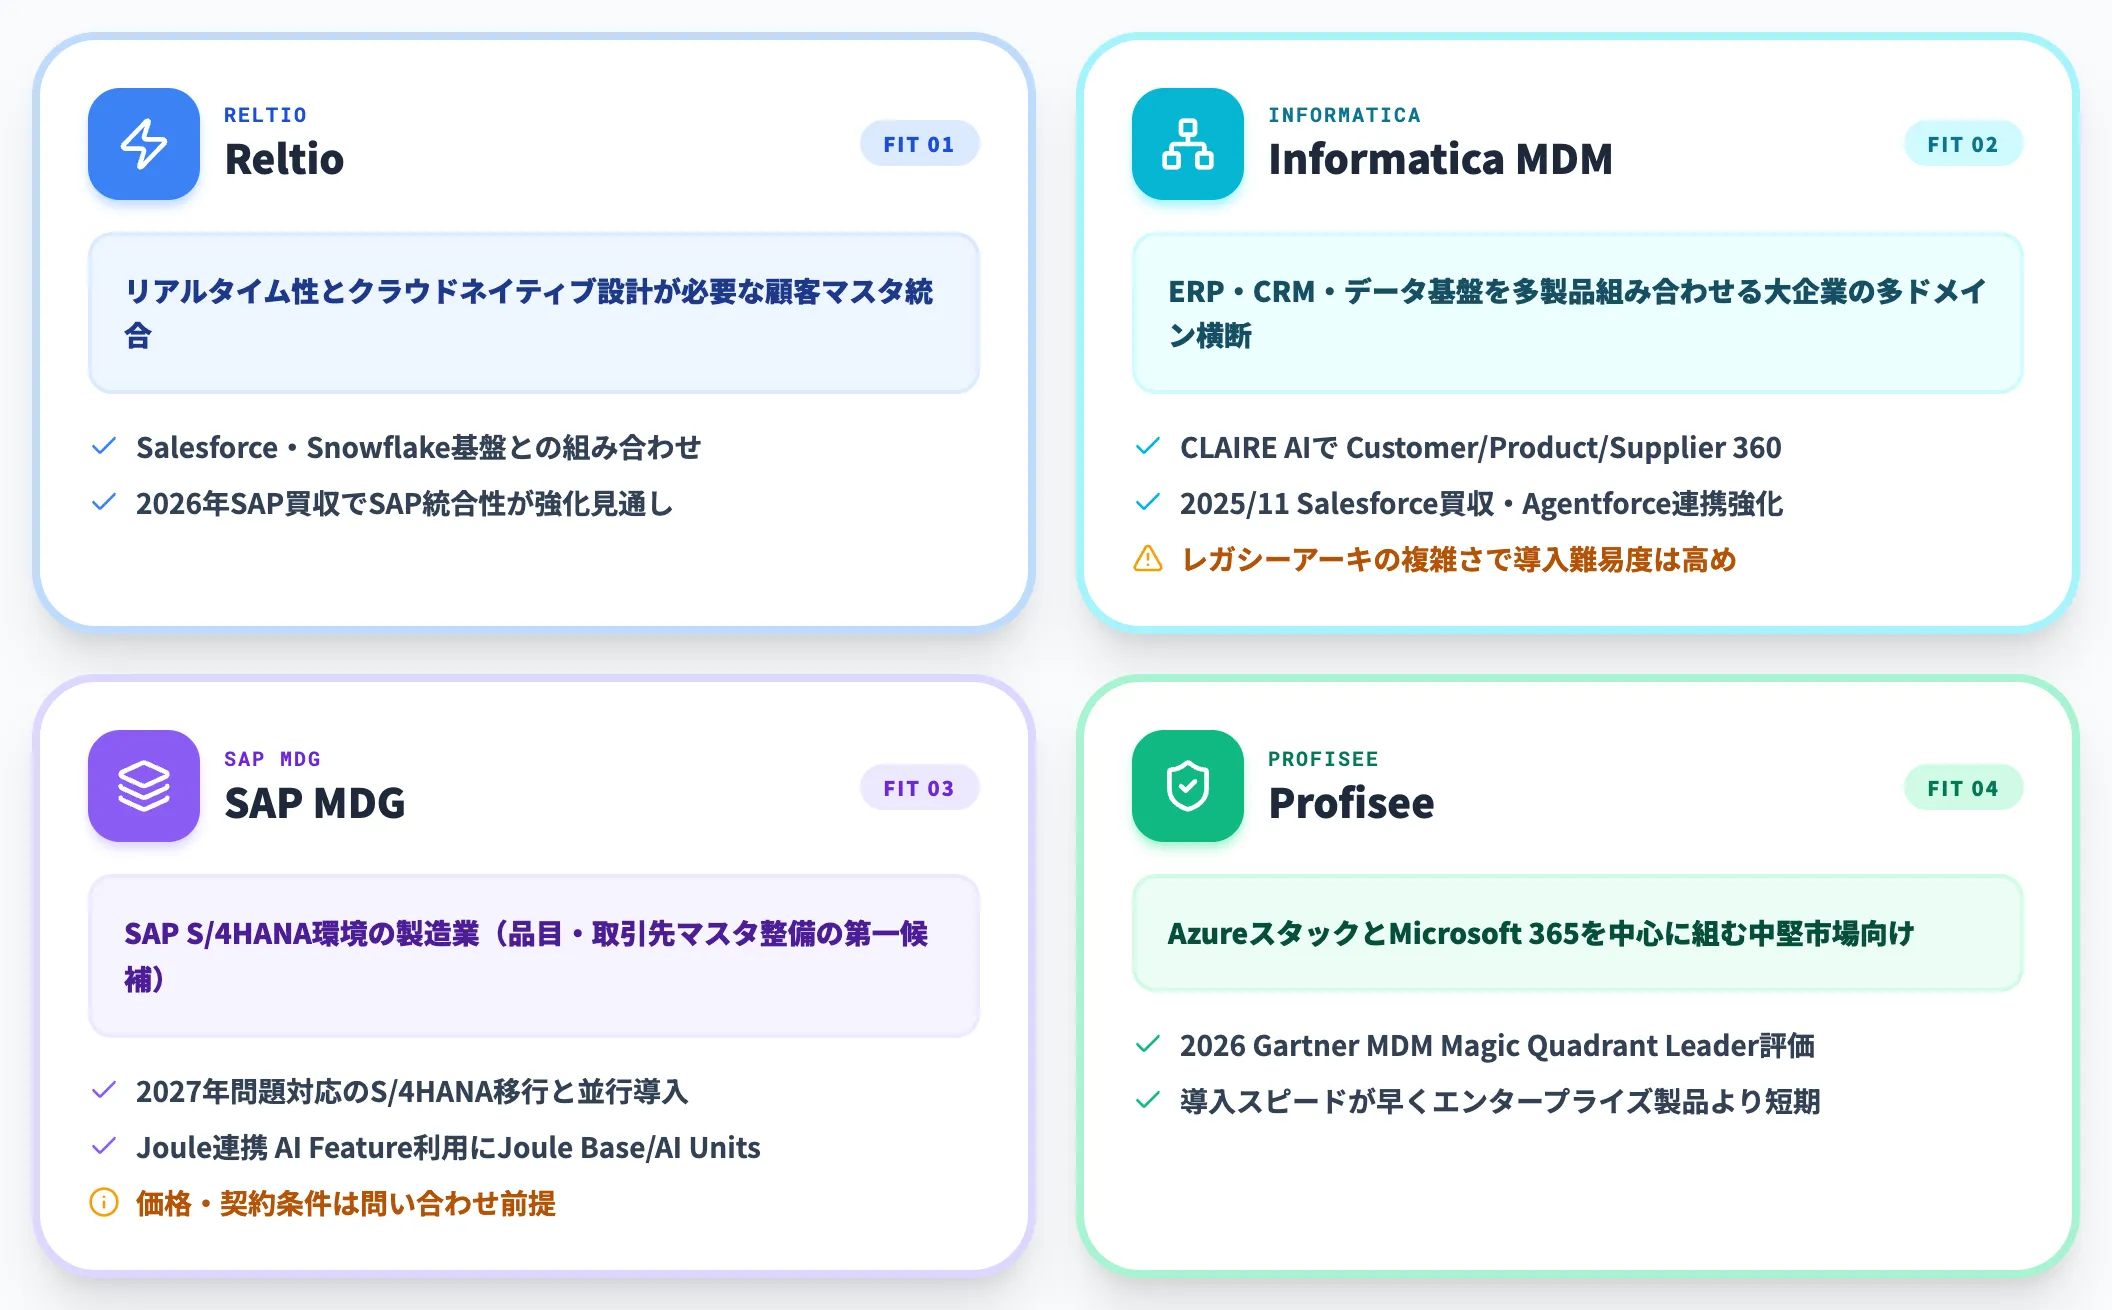Click text Salesforce・Snowflake基盤との組み合わせ
Screen dimensions: 2112x1310
[x=419, y=447]
